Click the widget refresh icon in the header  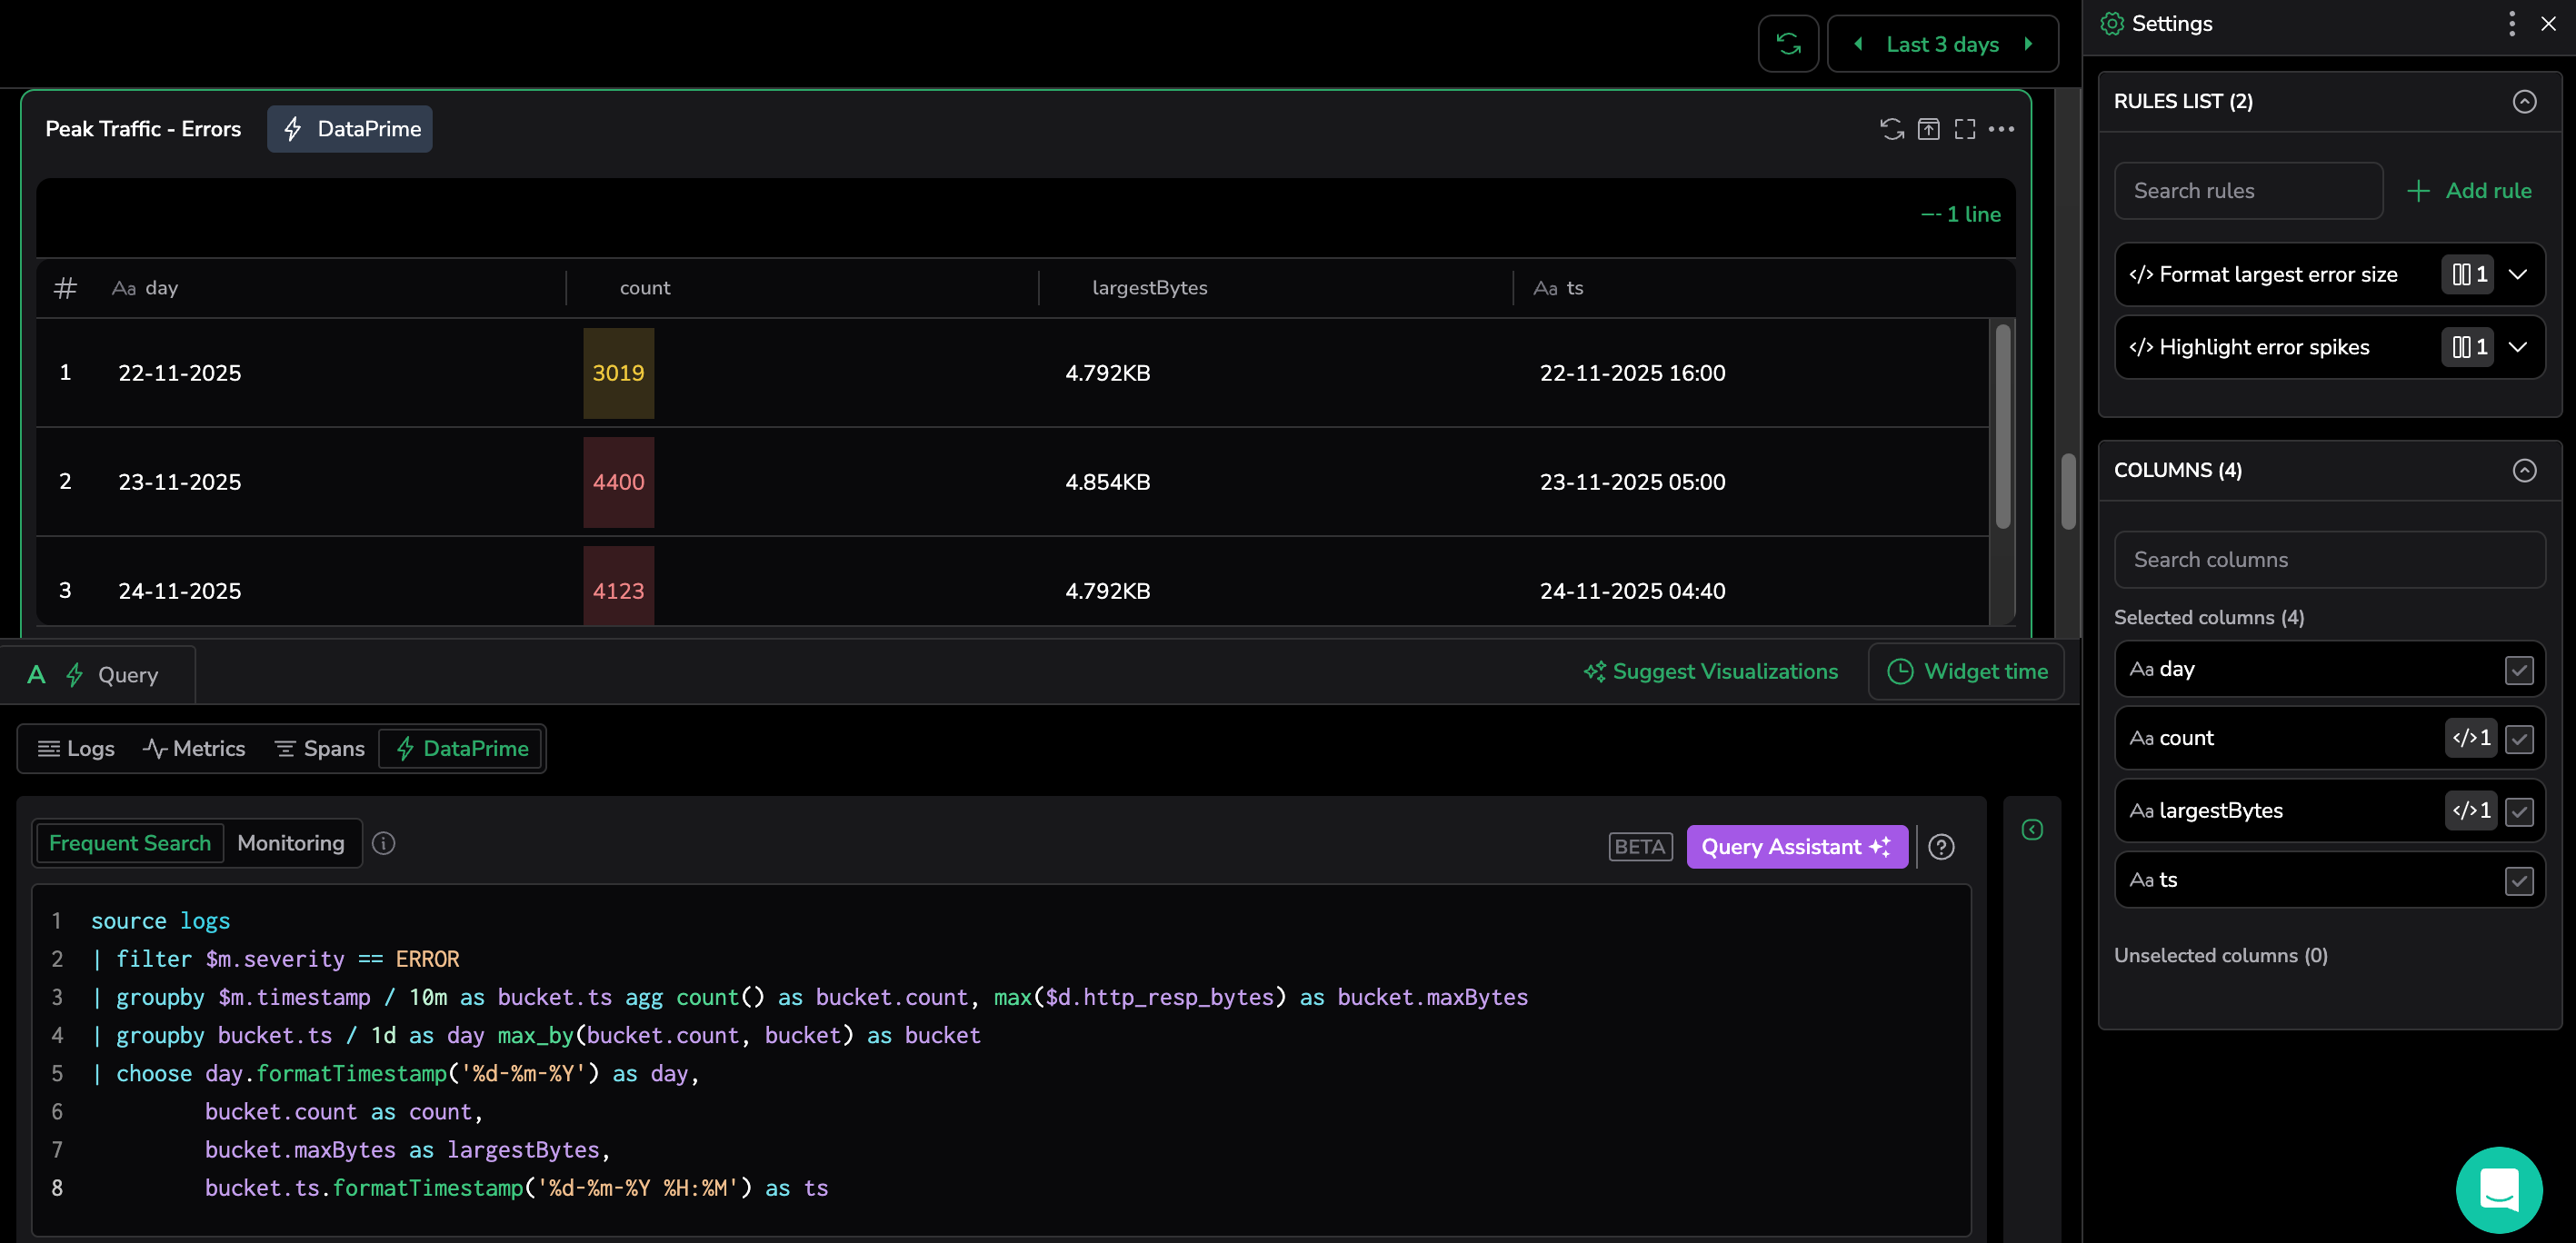pyautogui.click(x=1891, y=129)
